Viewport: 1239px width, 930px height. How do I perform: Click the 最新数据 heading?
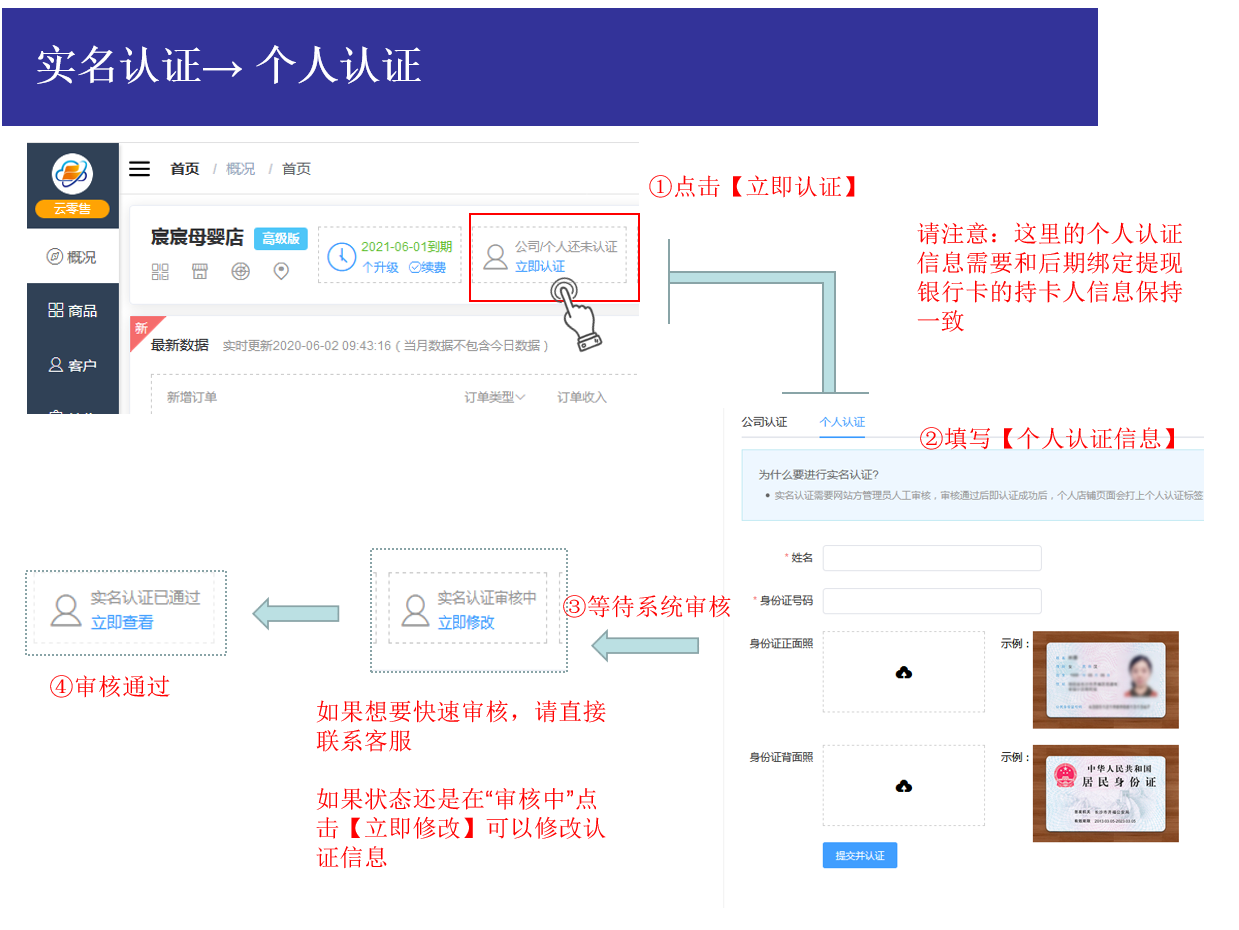pos(180,345)
